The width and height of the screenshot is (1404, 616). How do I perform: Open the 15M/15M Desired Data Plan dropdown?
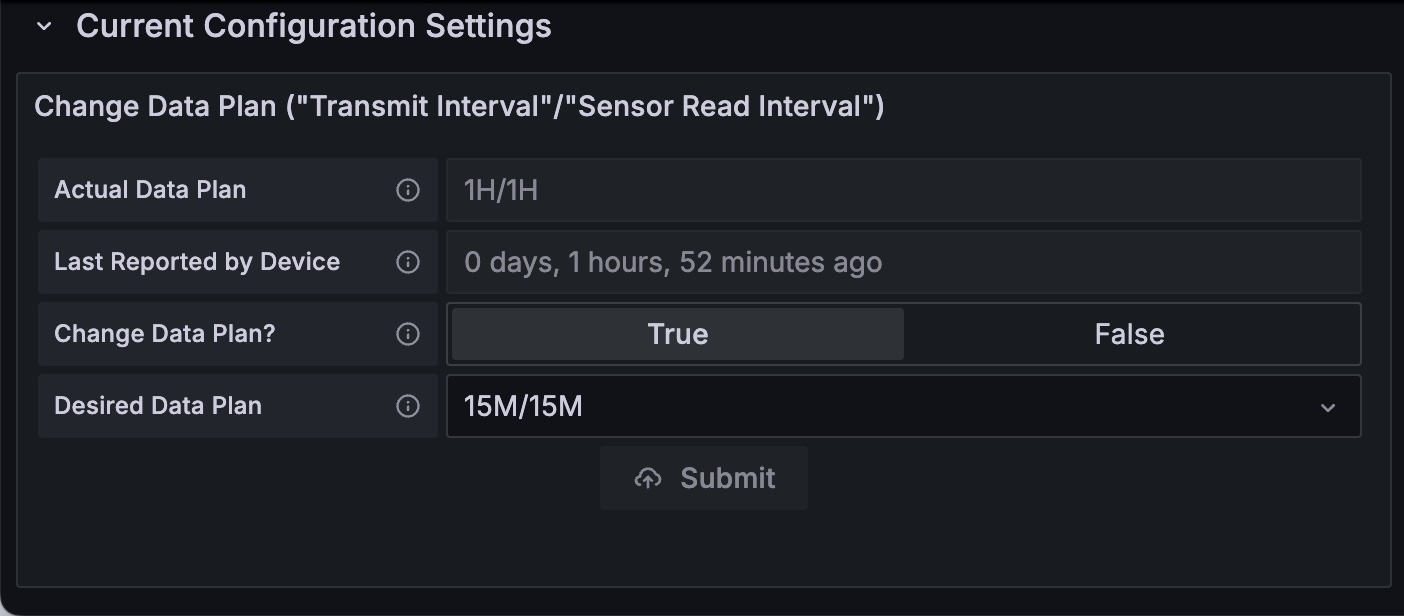(880, 406)
